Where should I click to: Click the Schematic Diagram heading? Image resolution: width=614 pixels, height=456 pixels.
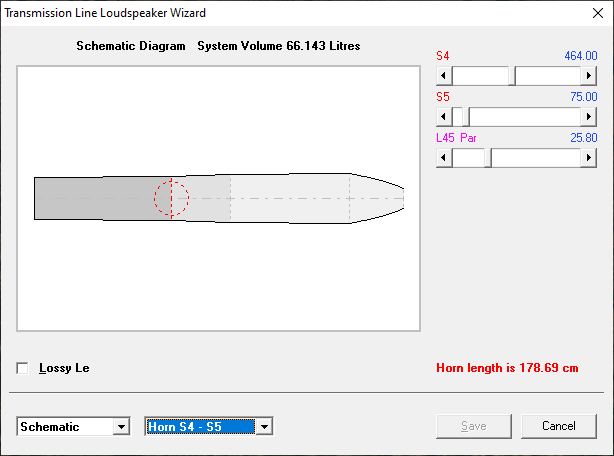coord(131,46)
